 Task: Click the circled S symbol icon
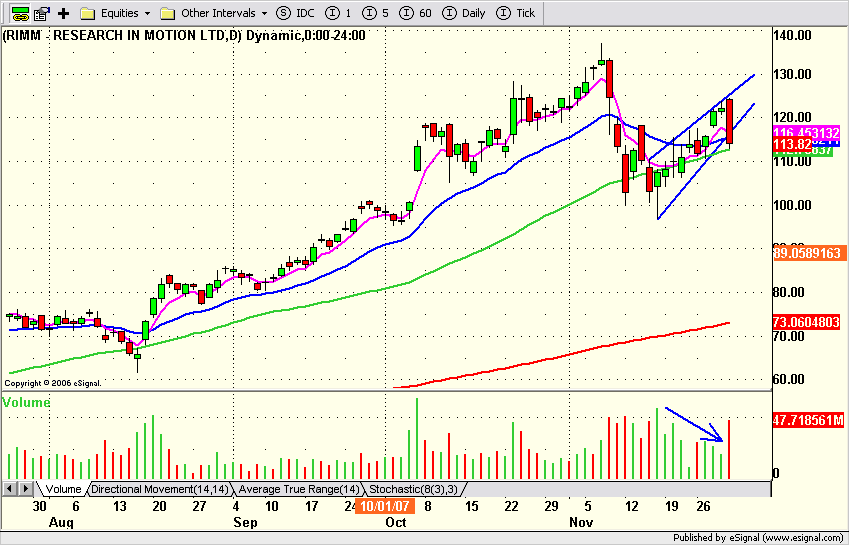click(283, 13)
